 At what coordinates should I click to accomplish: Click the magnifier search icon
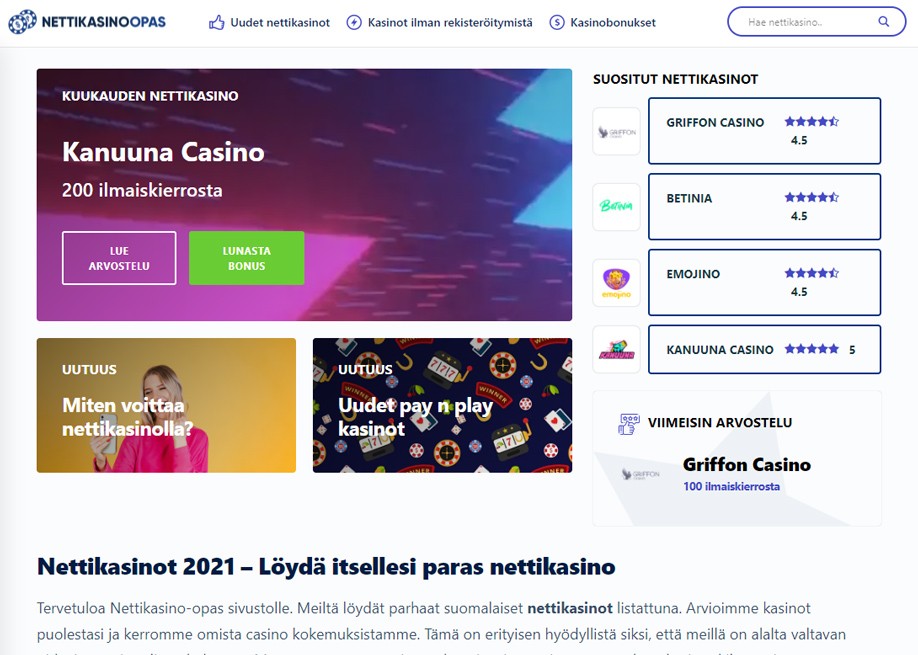[x=883, y=22]
